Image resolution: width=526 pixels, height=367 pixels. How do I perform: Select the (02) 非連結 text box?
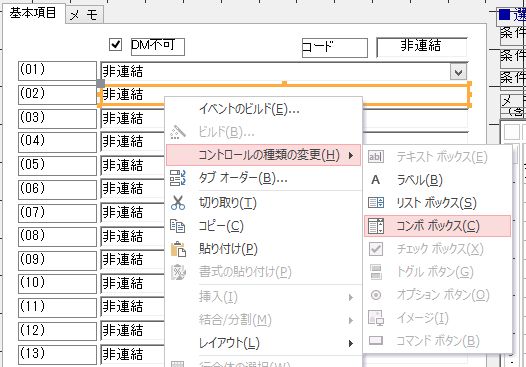coord(284,95)
